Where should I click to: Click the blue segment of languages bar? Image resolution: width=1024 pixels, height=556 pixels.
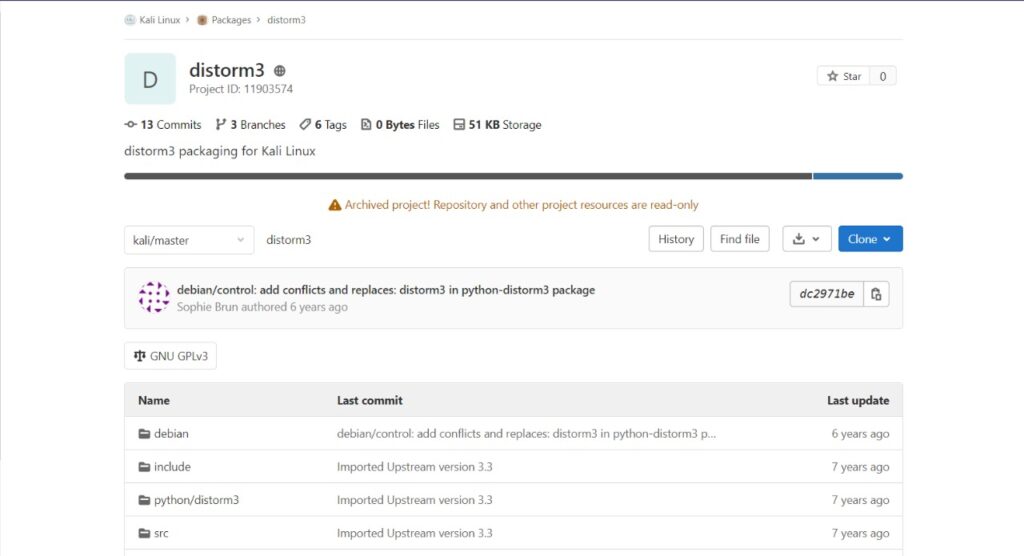coord(857,176)
